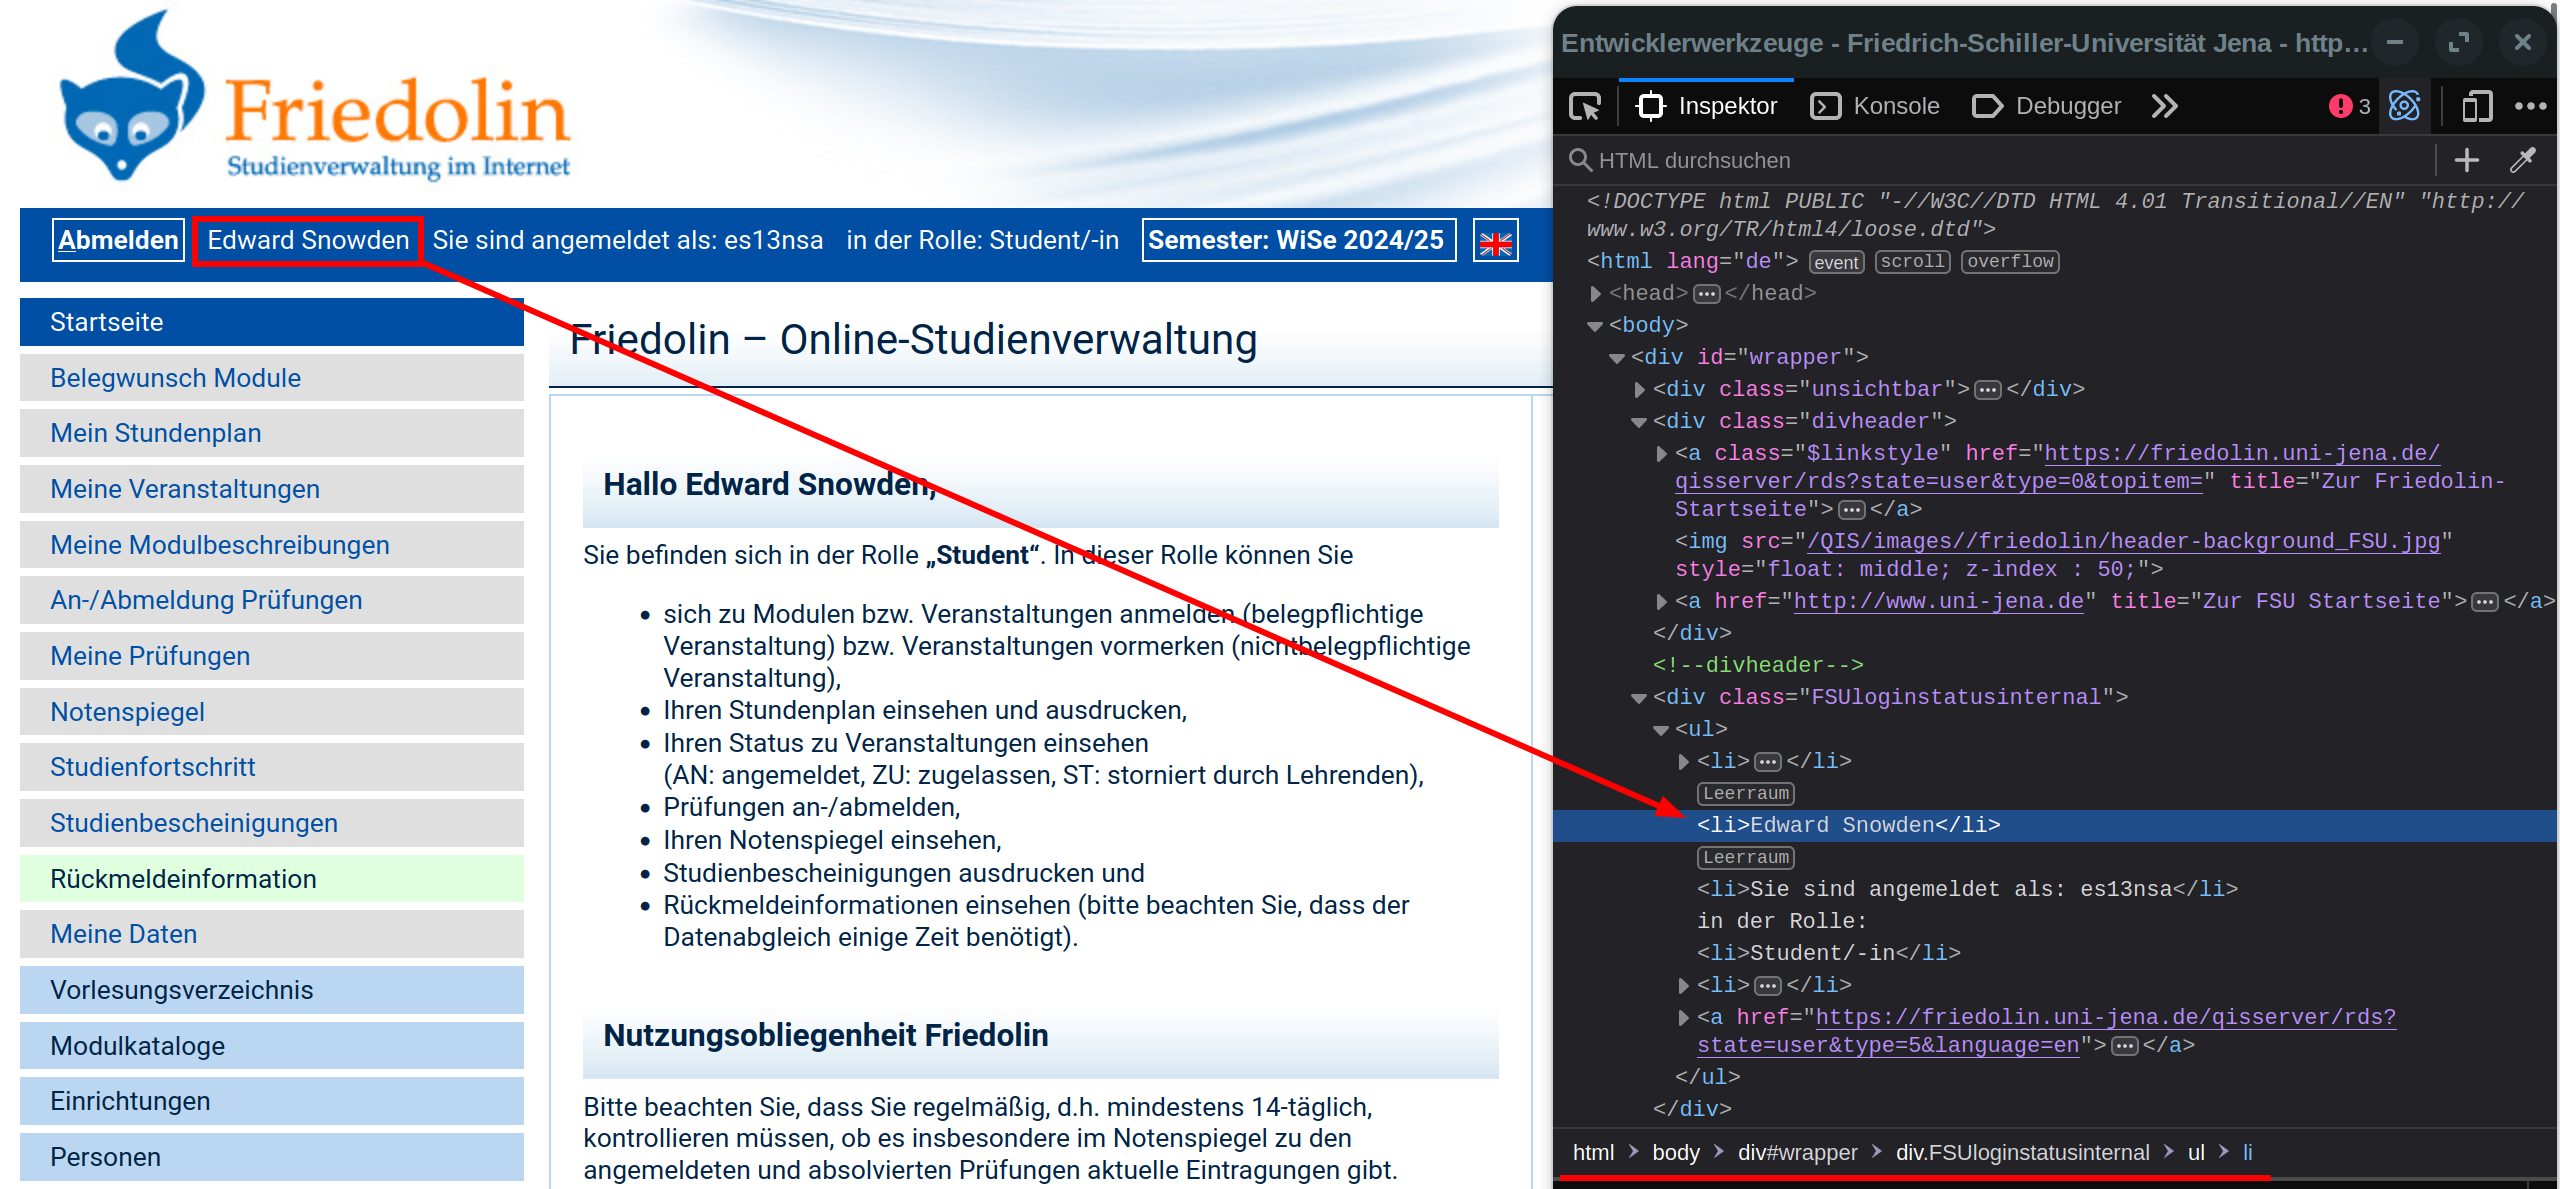
Task: Open Modulkataloge in the sidebar
Action: click(x=272, y=1046)
